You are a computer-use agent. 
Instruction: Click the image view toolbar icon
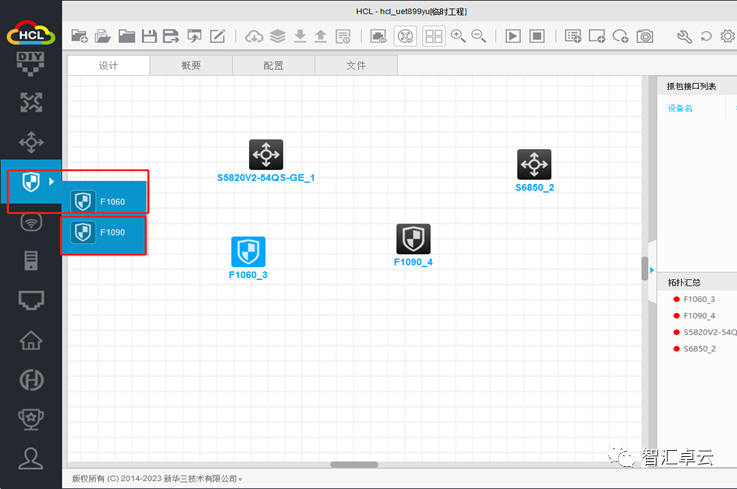(378, 36)
